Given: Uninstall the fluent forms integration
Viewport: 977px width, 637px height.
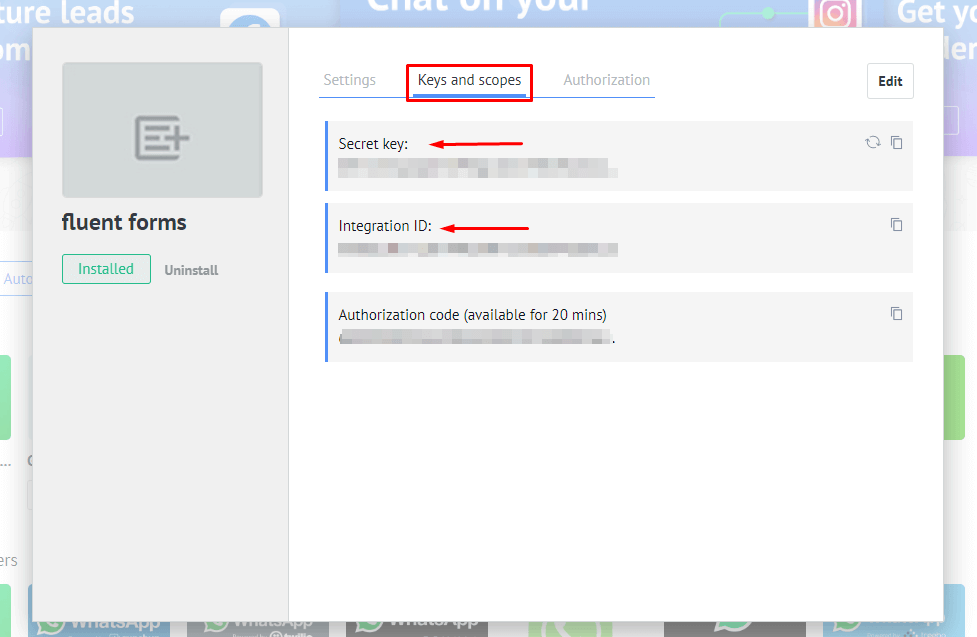Looking at the screenshot, I should pyautogui.click(x=191, y=270).
